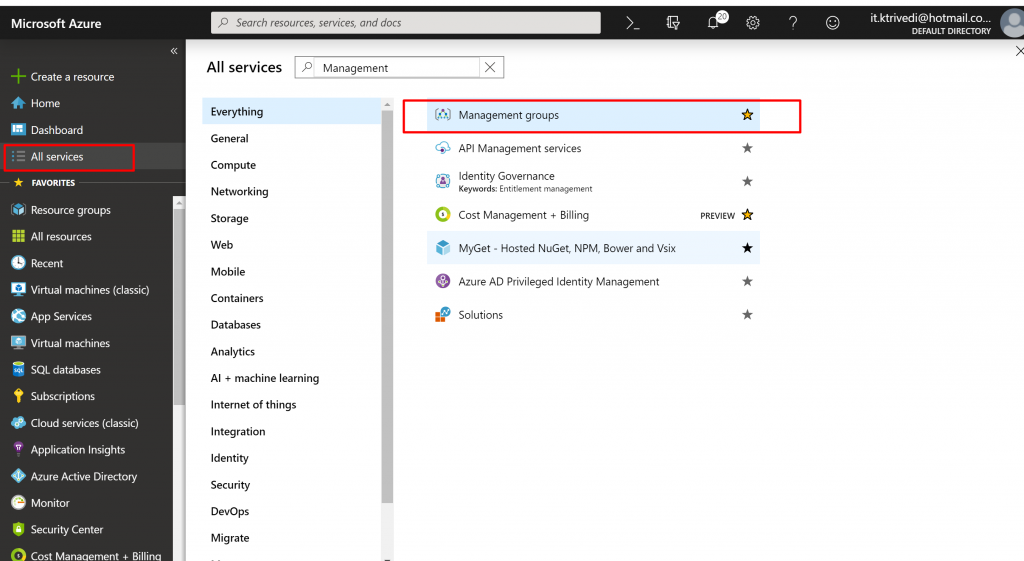Clear the Management filter text
1024x561 pixels.
(490, 68)
